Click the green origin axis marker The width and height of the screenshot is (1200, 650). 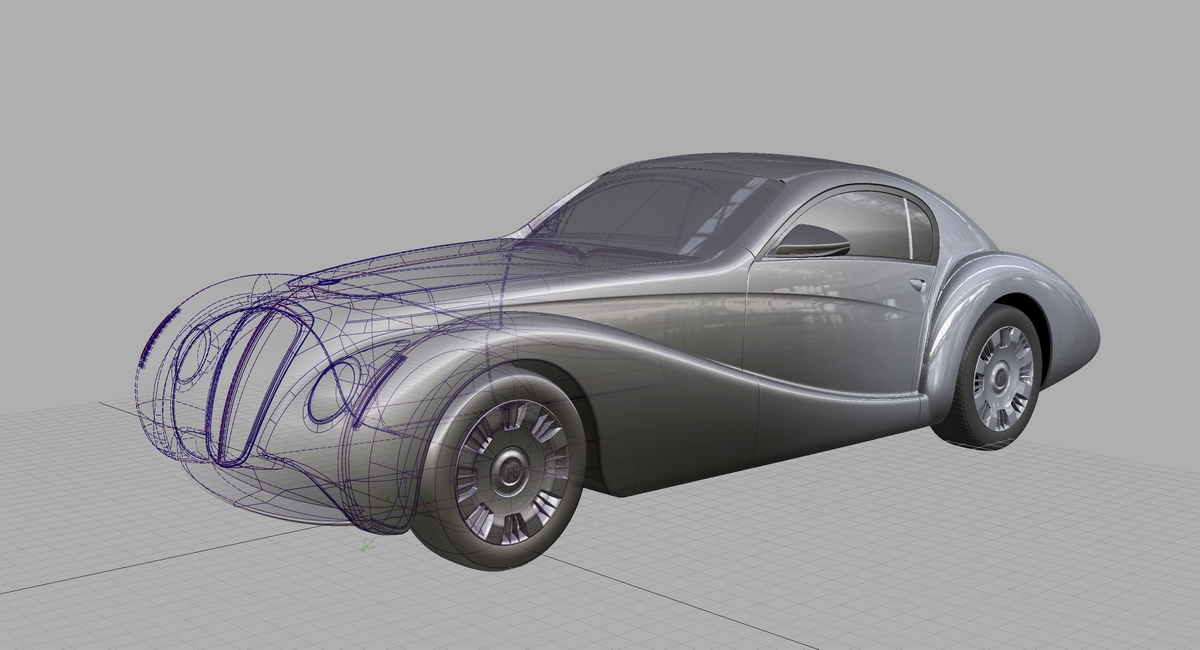[x=366, y=545]
